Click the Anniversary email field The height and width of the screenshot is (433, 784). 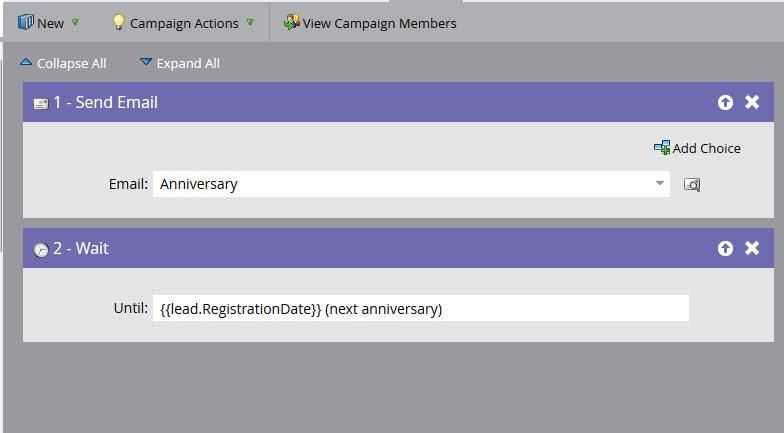[400, 183]
